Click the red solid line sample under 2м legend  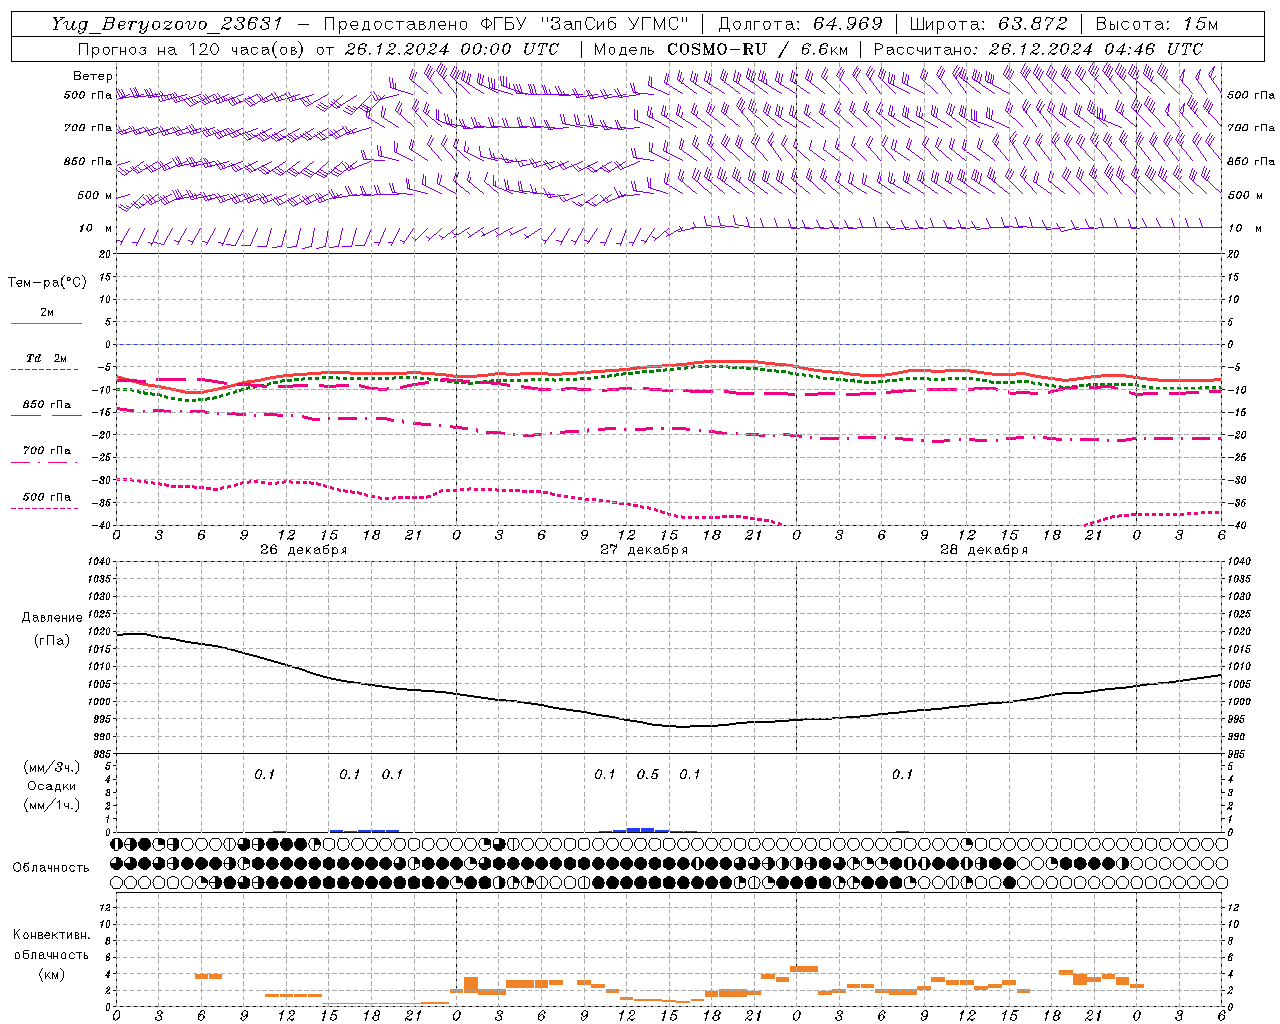pos(46,323)
